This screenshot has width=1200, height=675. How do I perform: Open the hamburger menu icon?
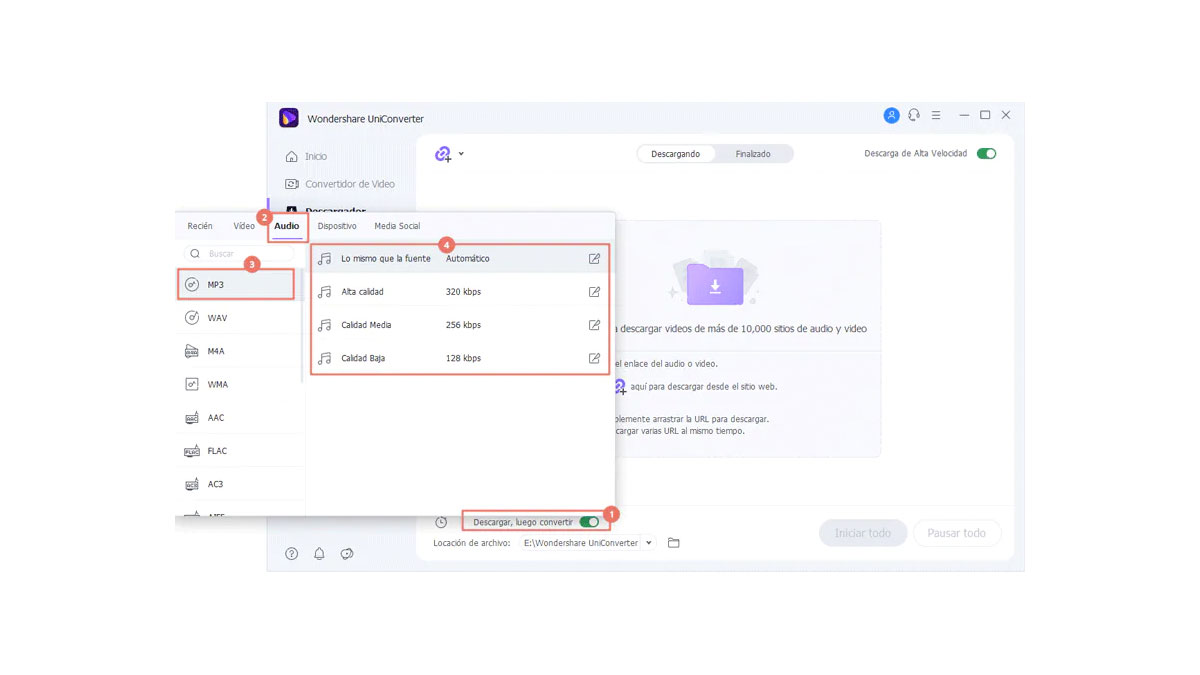936,116
